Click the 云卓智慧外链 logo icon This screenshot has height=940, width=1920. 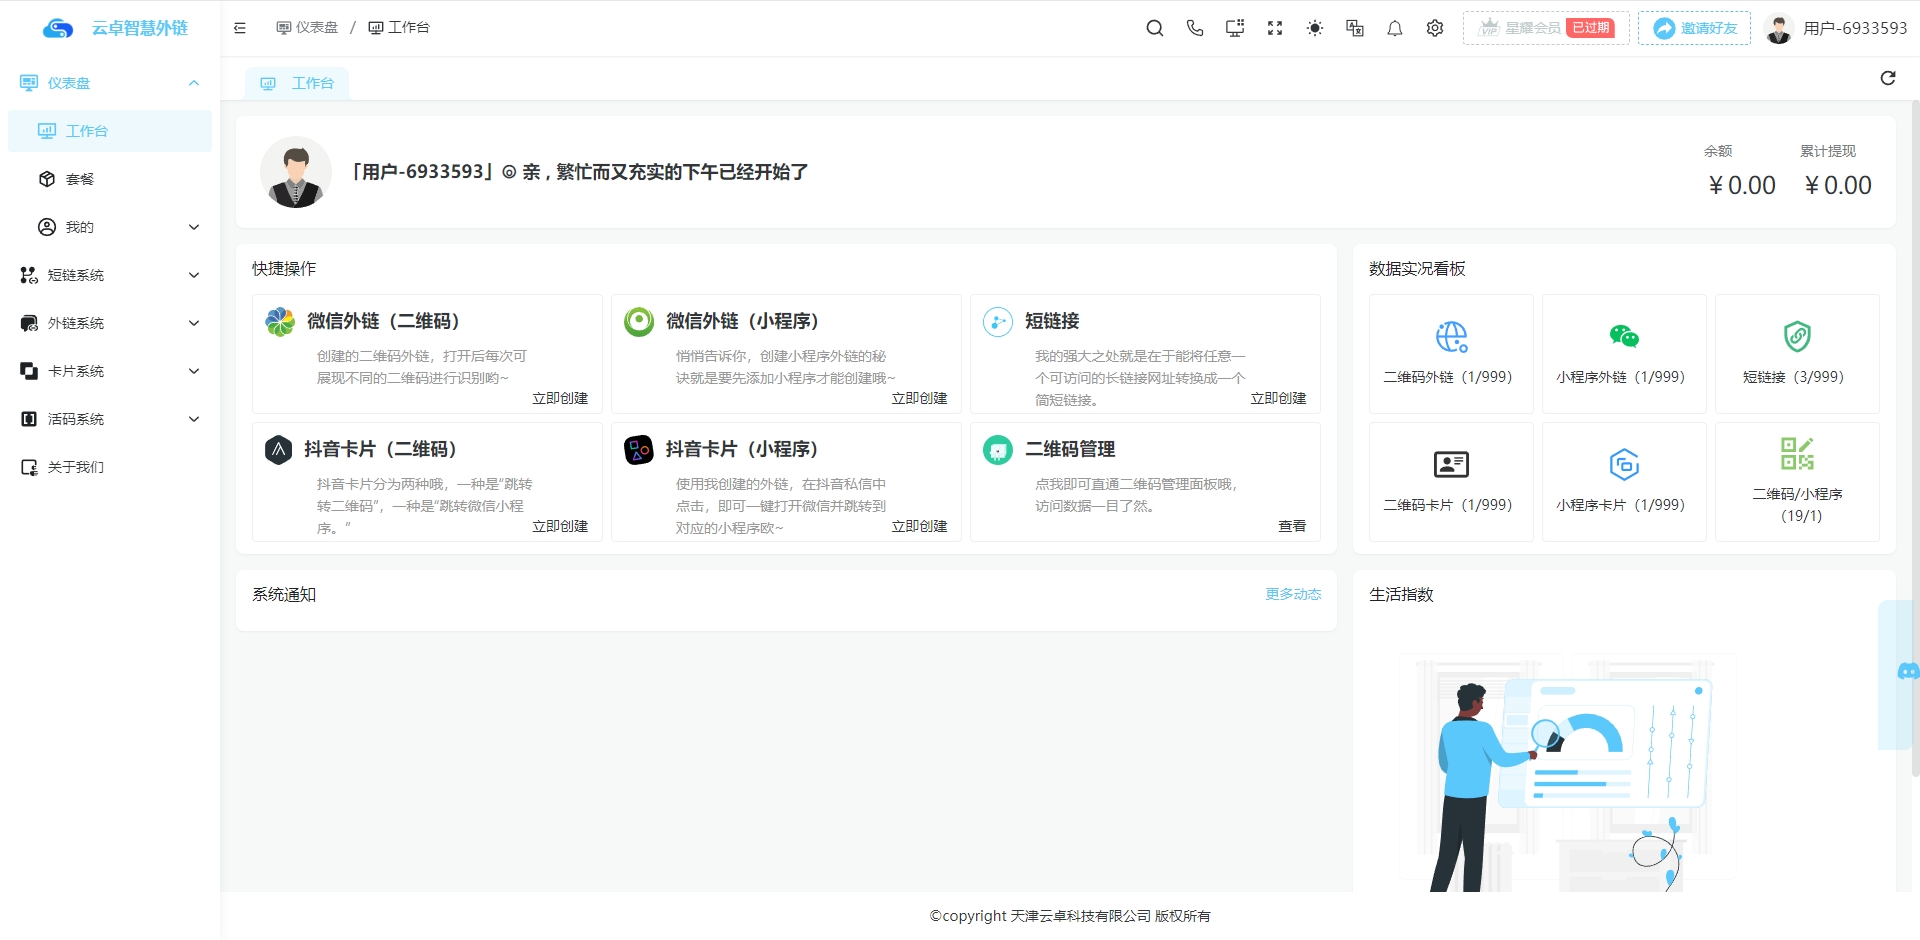tap(57, 28)
